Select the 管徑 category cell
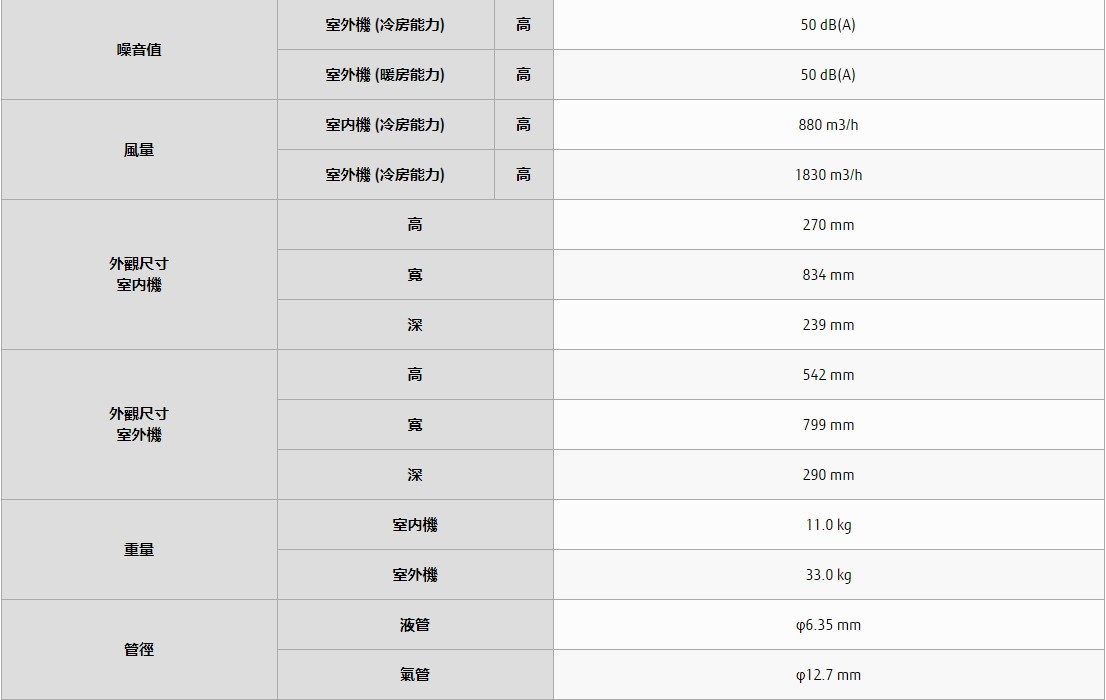This screenshot has width=1106, height=700. (139, 650)
